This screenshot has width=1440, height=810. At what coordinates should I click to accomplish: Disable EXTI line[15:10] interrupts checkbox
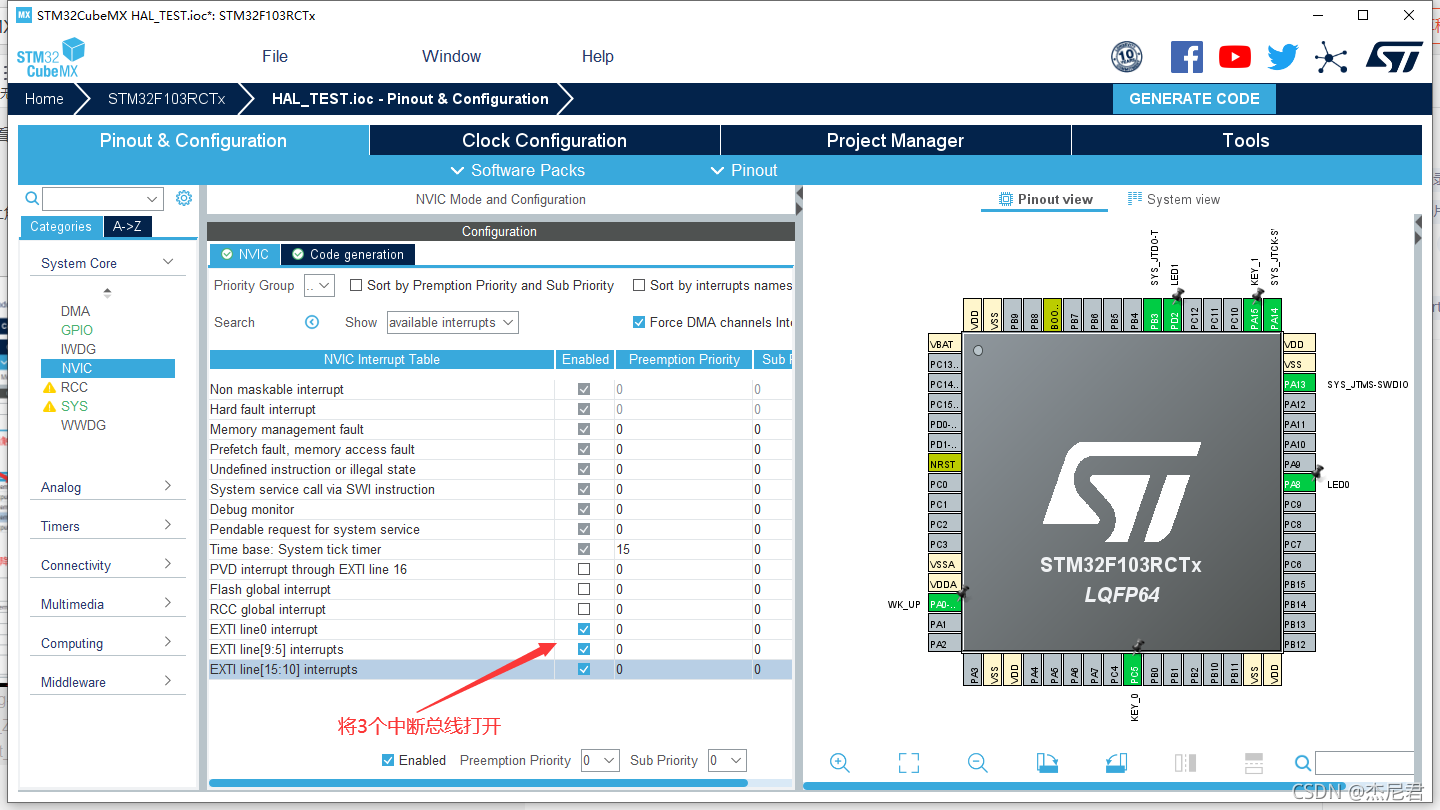click(584, 669)
